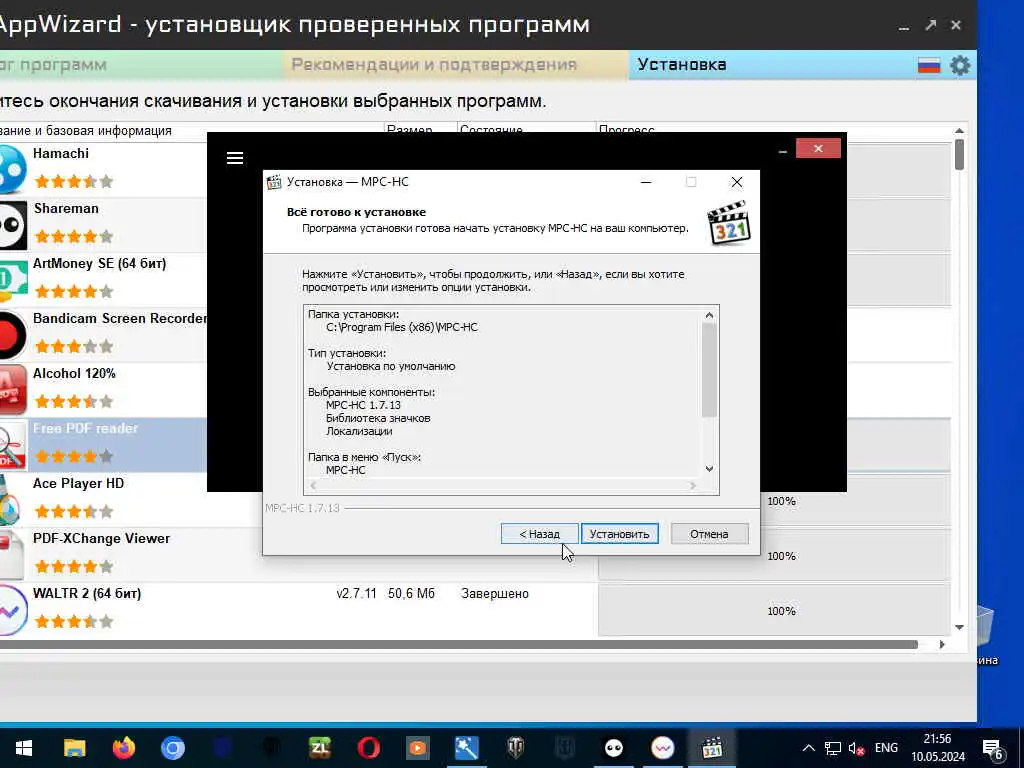The image size is (1024, 768).
Task: Open the orange media player taskbar icon
Action: coord(417,748)
